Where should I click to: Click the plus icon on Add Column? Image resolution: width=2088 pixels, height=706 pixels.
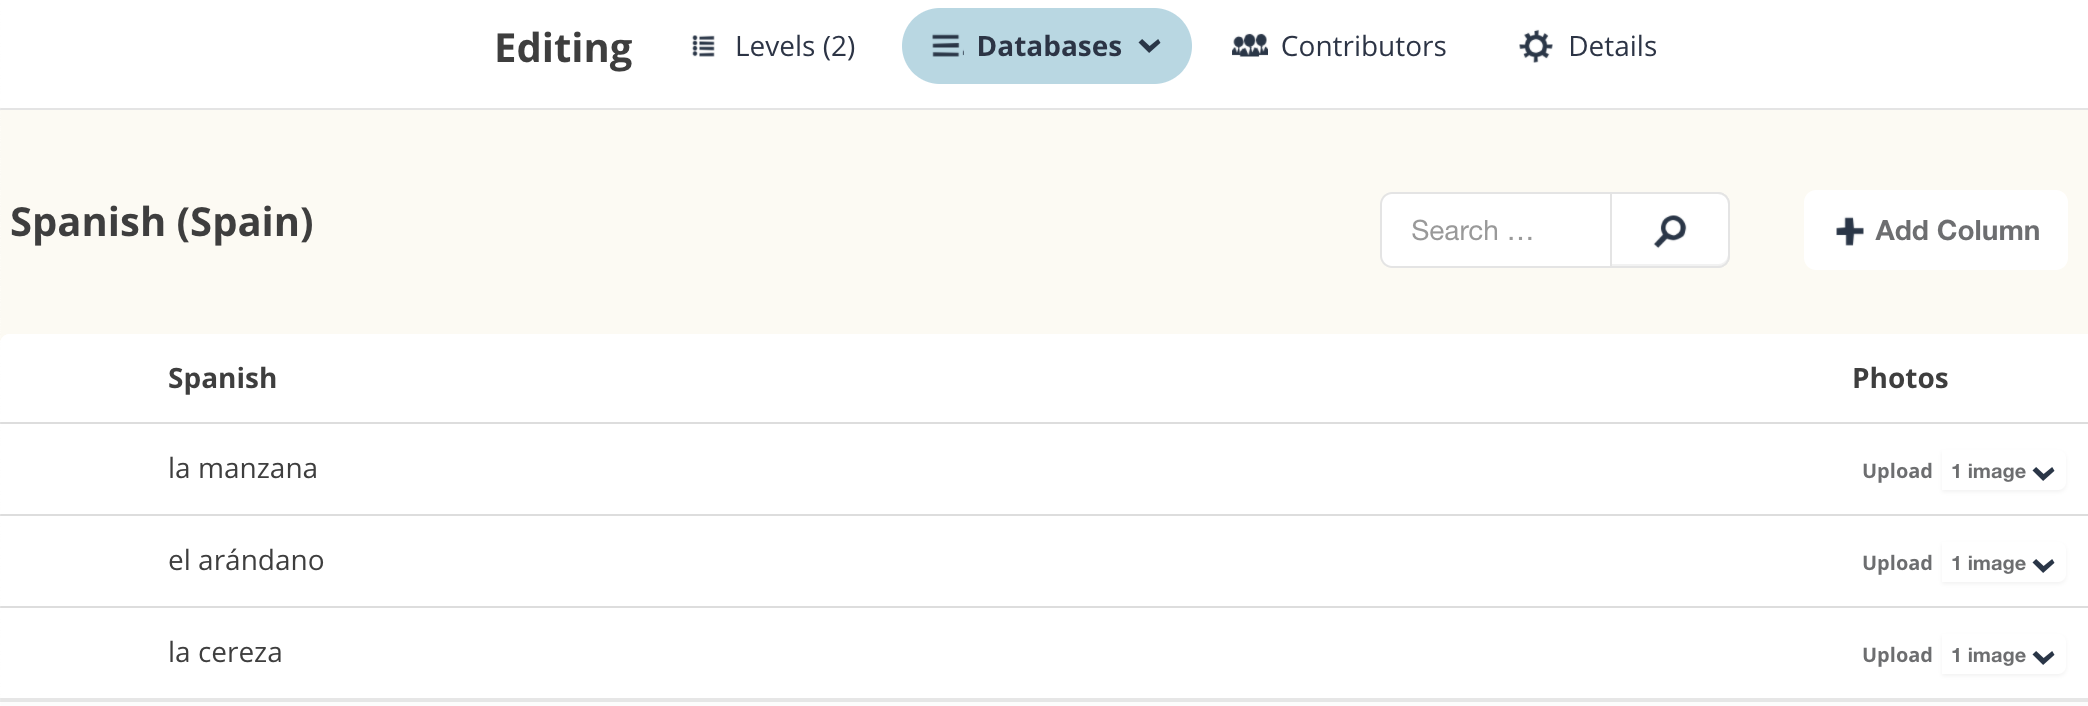[1849, 231]
